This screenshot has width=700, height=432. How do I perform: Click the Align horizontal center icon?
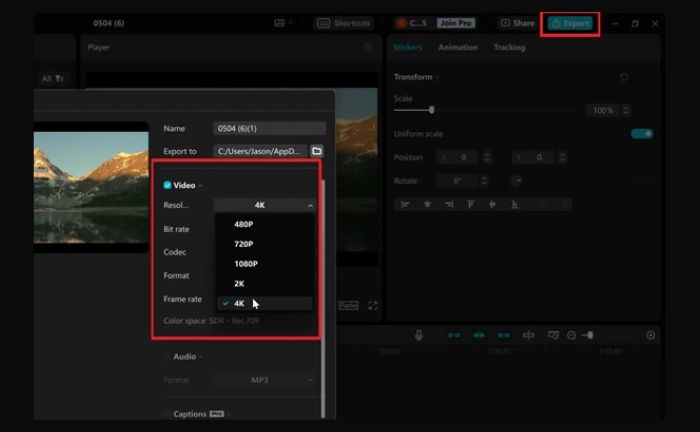[x=427, y=204]
